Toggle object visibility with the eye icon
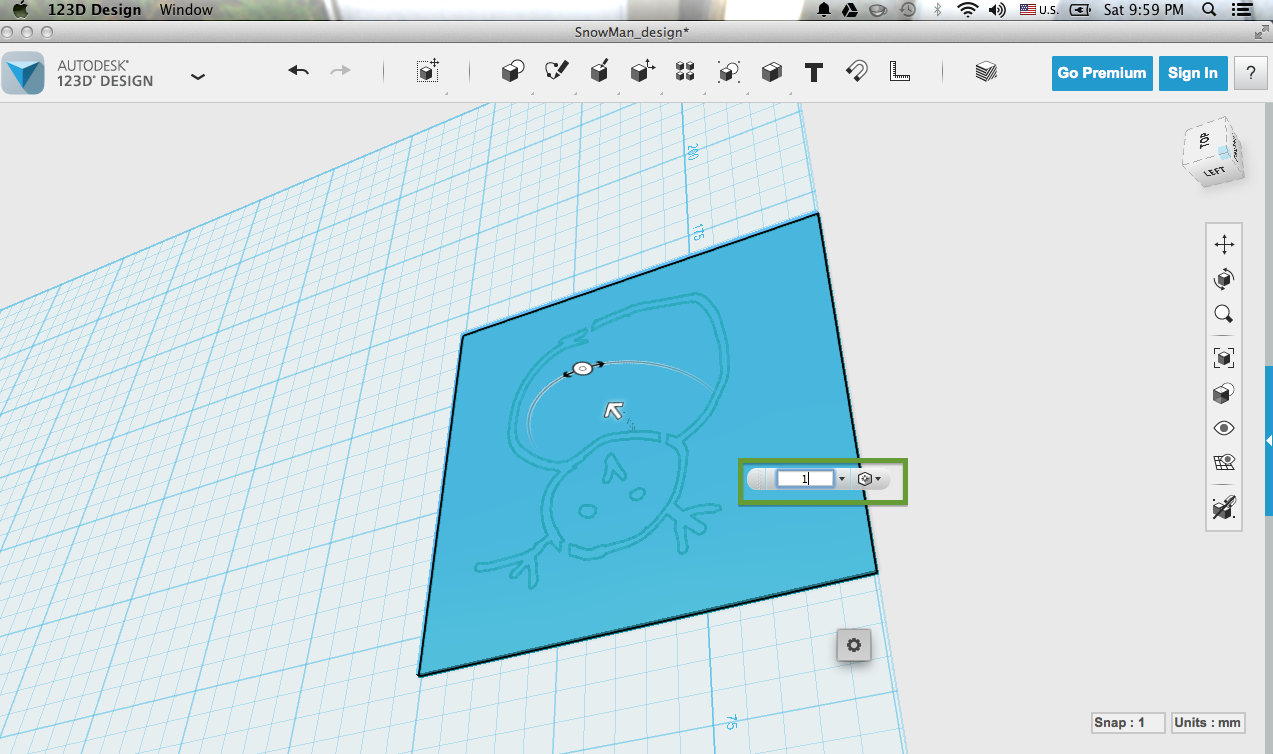Viewport: 1273px width, 754px height. coord(1224,427)
